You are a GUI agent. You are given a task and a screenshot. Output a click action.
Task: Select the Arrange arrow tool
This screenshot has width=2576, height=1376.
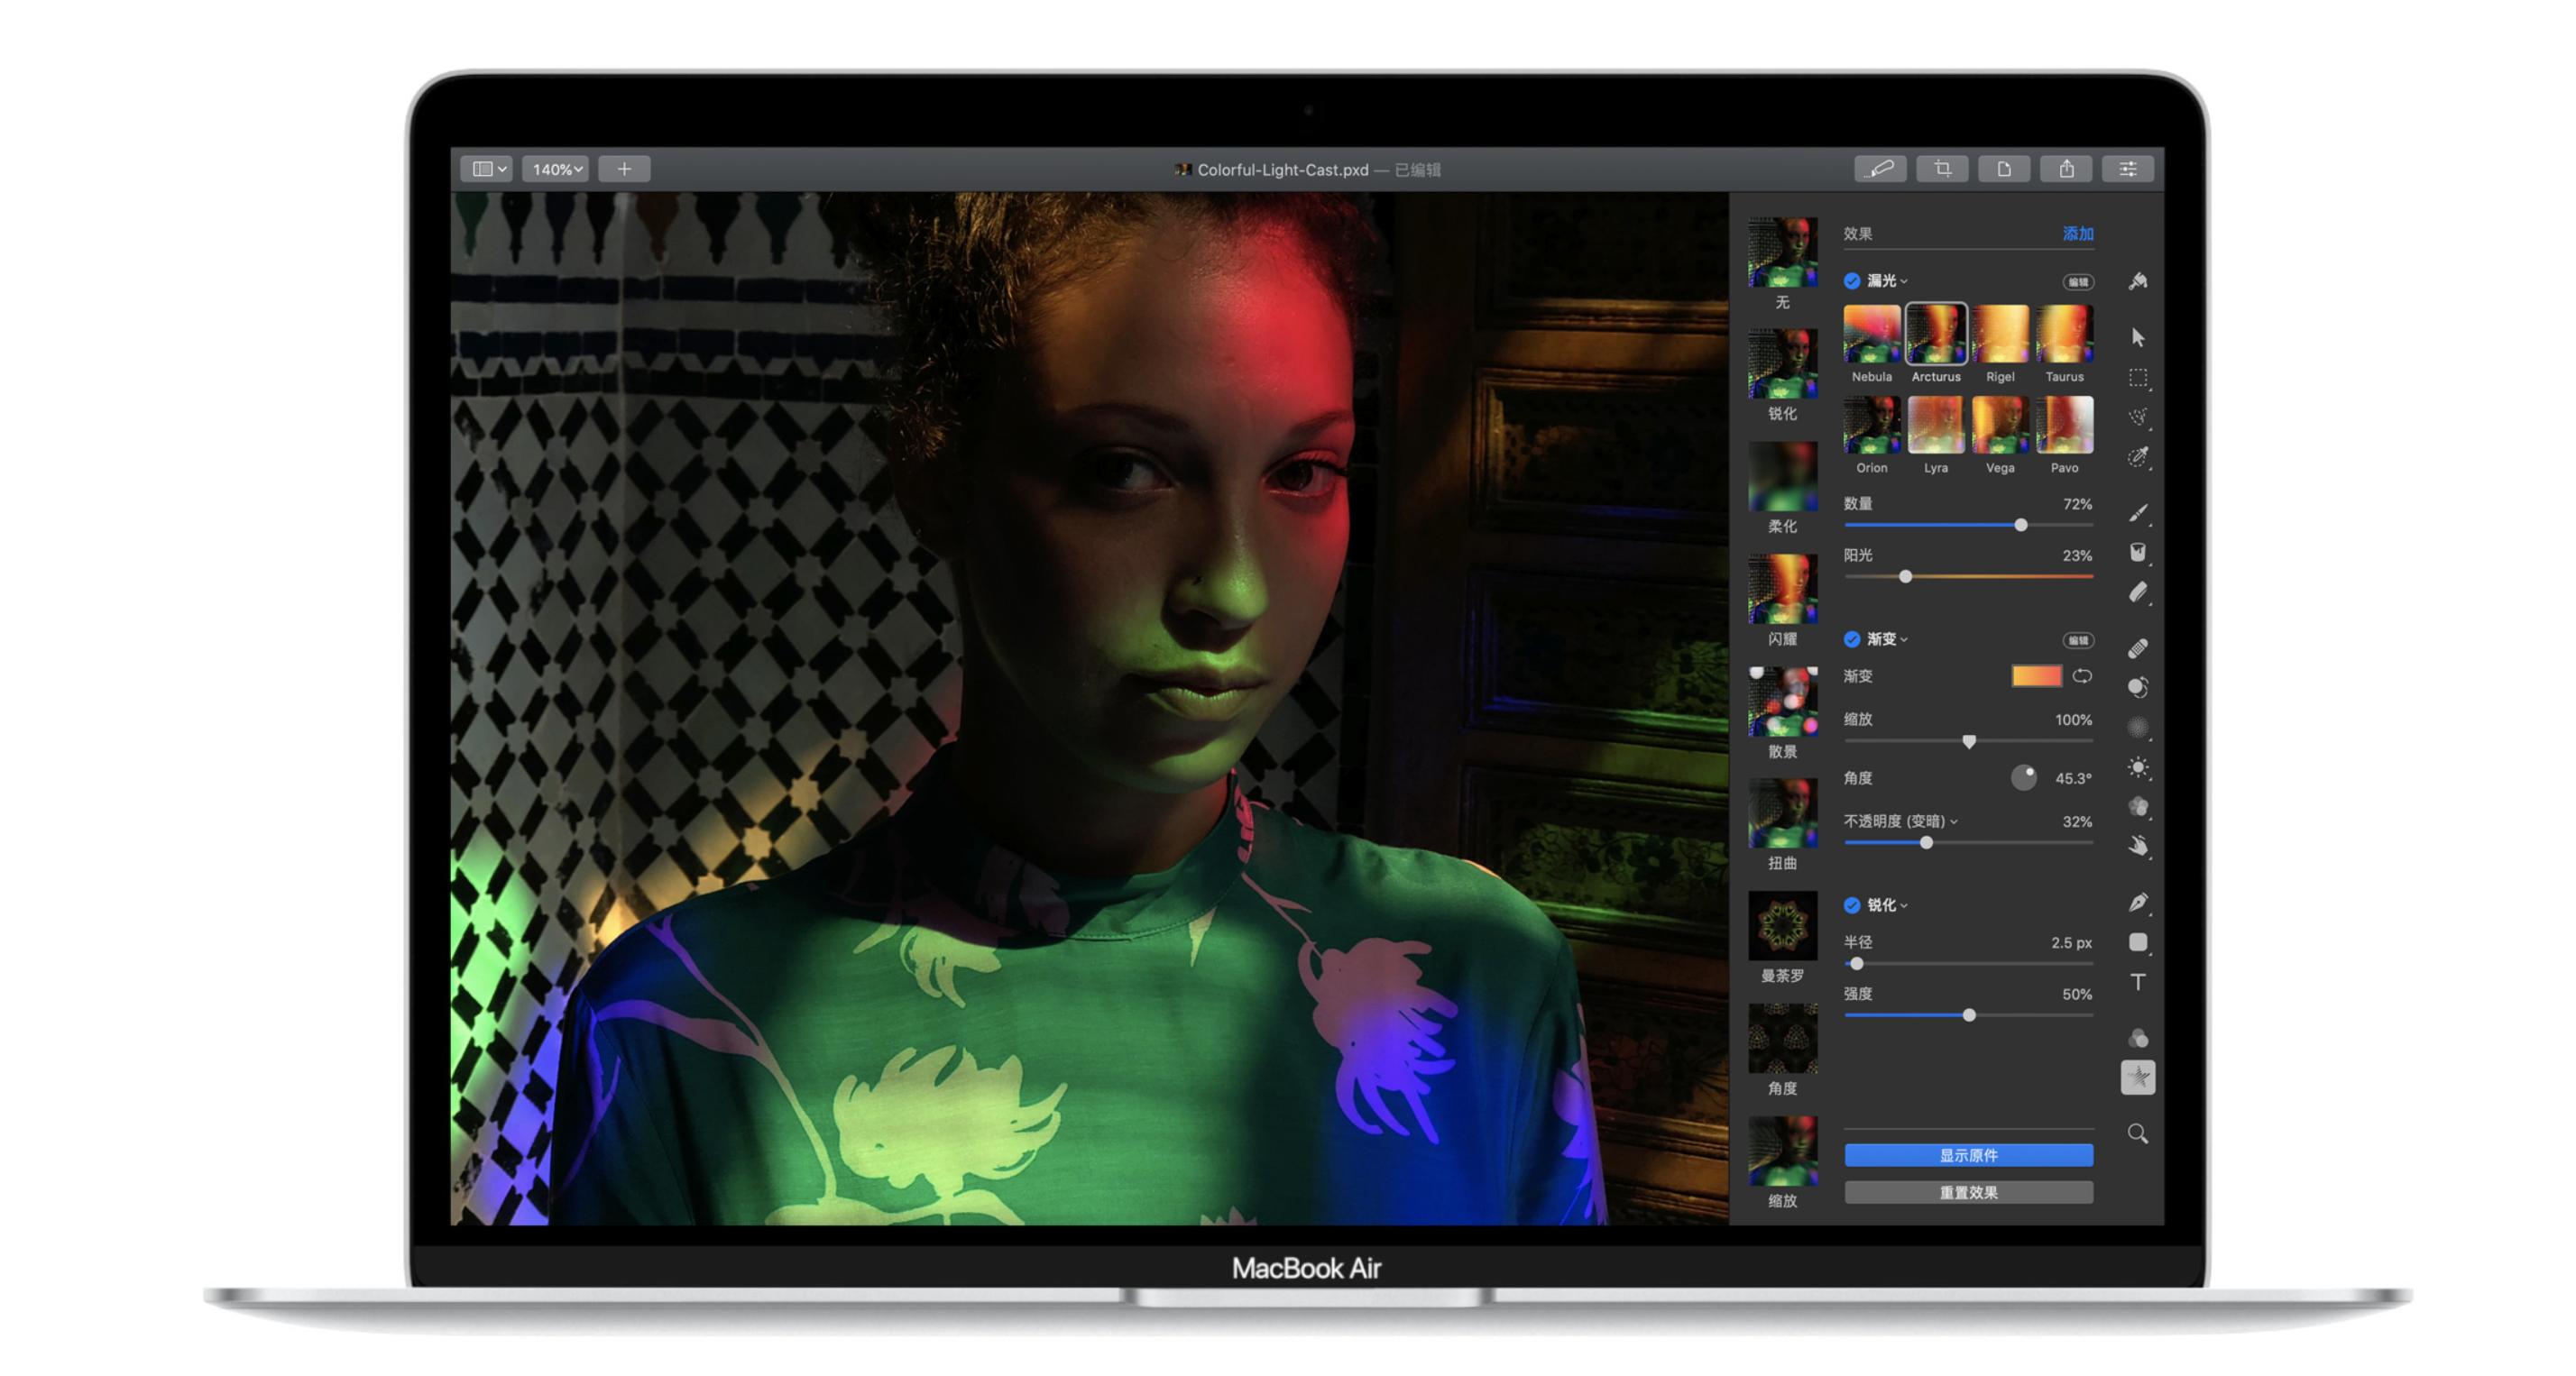2139,339
